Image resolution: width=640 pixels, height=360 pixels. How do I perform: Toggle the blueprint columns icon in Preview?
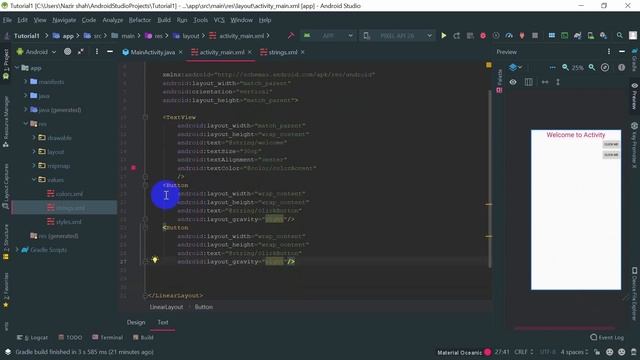529,82
